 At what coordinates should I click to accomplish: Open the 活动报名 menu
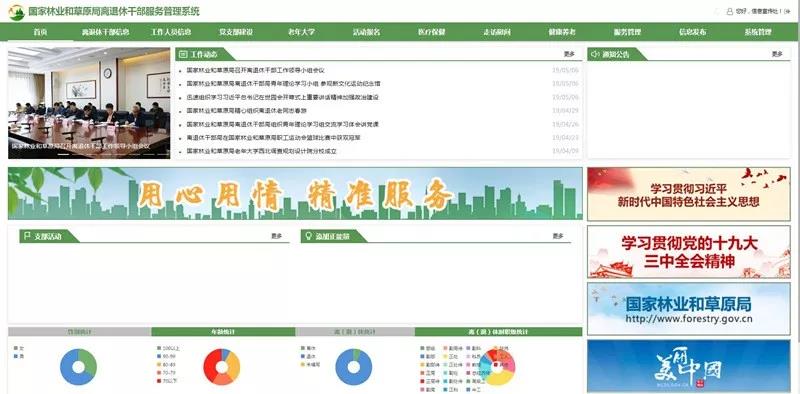(x=366, y=32)
